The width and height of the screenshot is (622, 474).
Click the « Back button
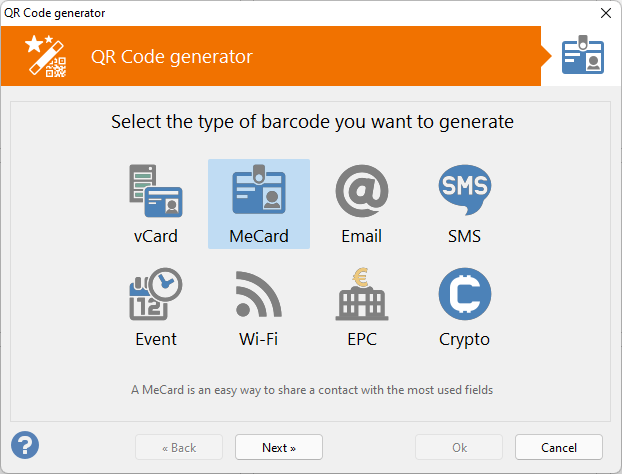pyautogui.click(x=179, y=447)
